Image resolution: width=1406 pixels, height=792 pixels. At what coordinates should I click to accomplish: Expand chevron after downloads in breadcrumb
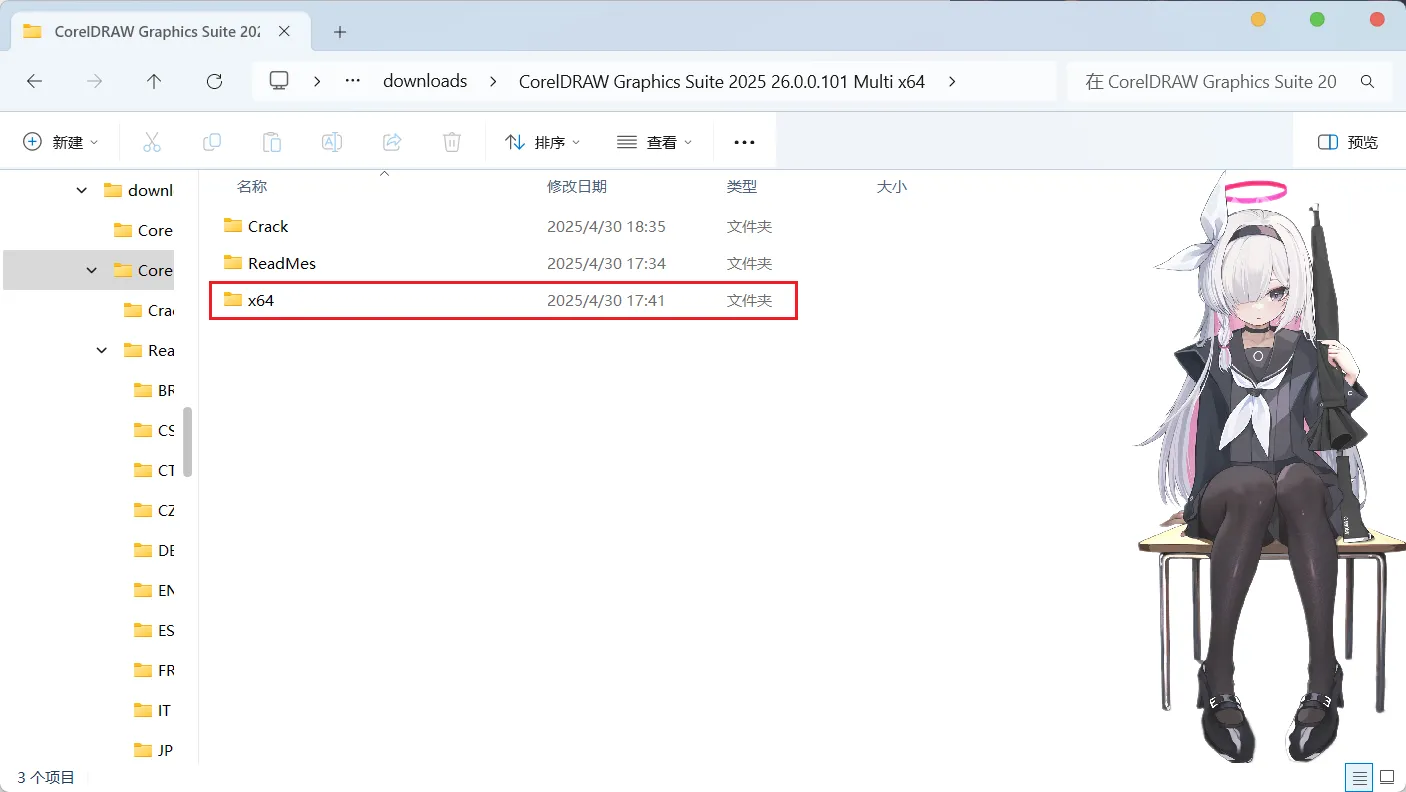(x=493, y=82)
